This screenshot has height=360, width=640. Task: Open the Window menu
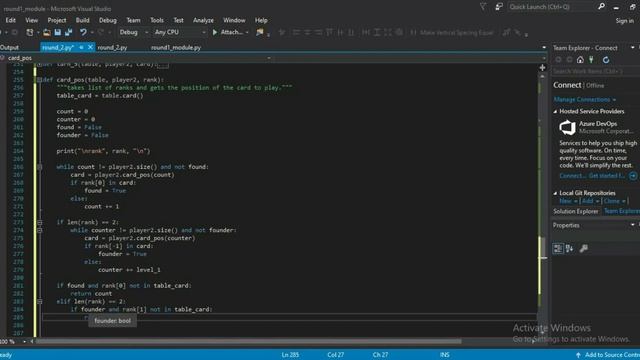click(x=234, y=20)
